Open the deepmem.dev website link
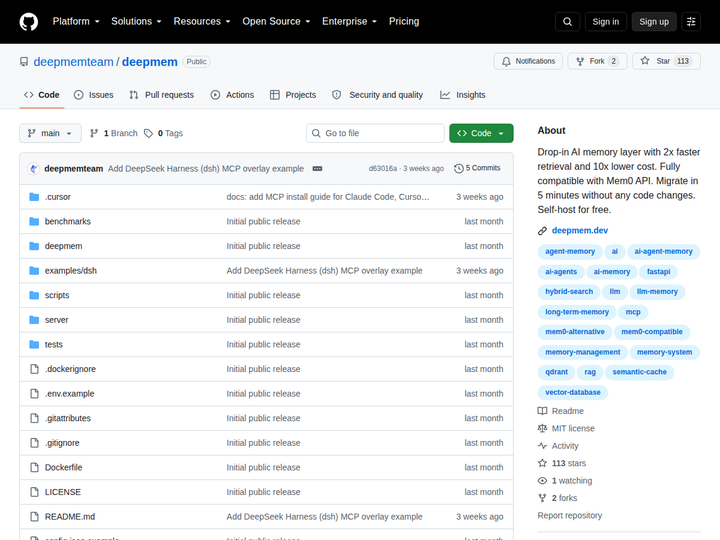 580,231
